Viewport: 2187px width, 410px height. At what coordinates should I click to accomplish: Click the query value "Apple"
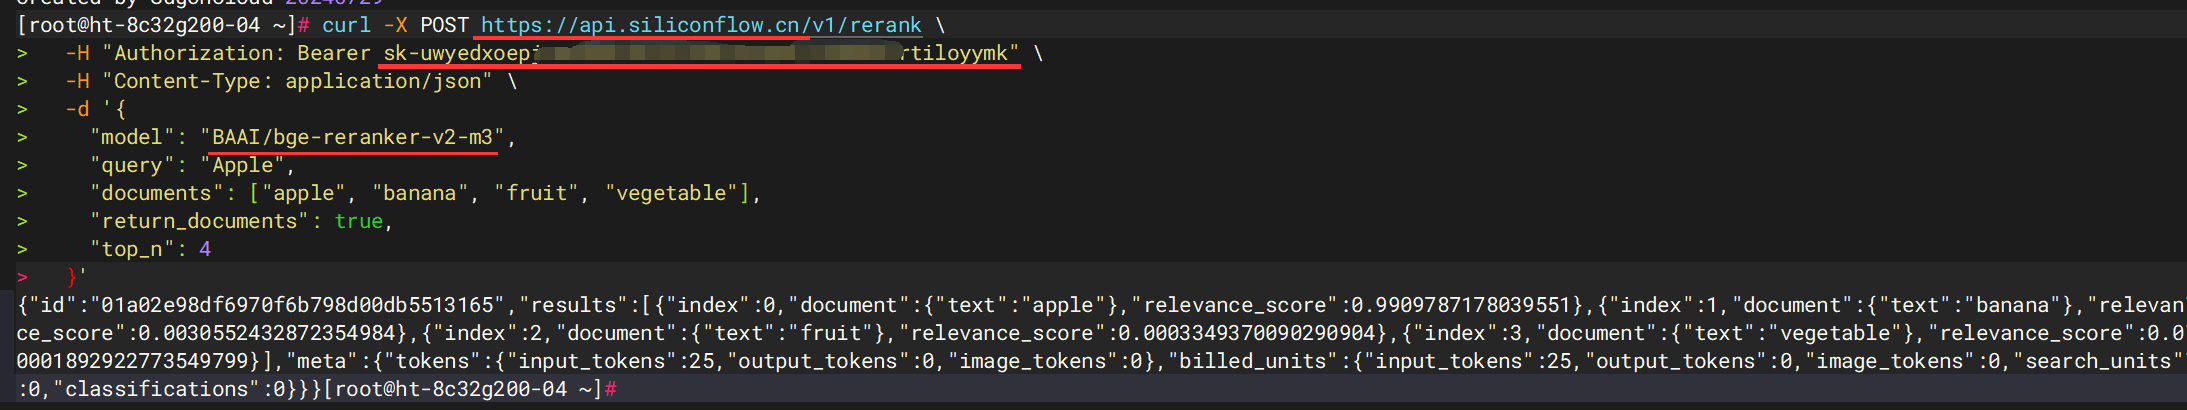242,165
